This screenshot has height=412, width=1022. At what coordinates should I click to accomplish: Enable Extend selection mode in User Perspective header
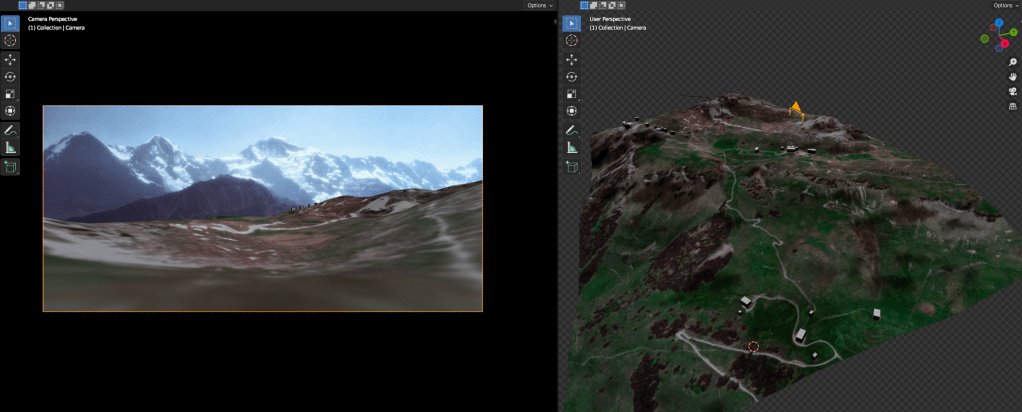tap(593, 5)
